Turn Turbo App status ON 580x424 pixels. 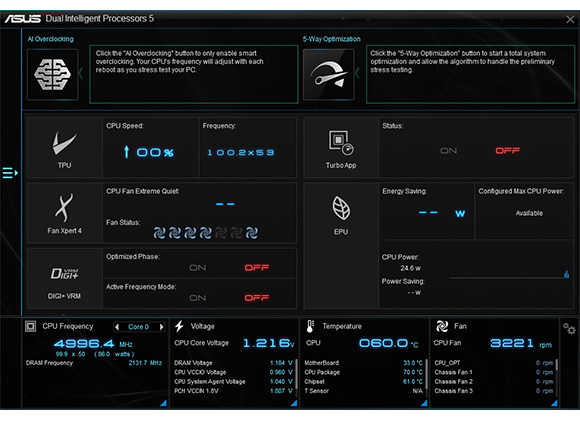point(448,151)
